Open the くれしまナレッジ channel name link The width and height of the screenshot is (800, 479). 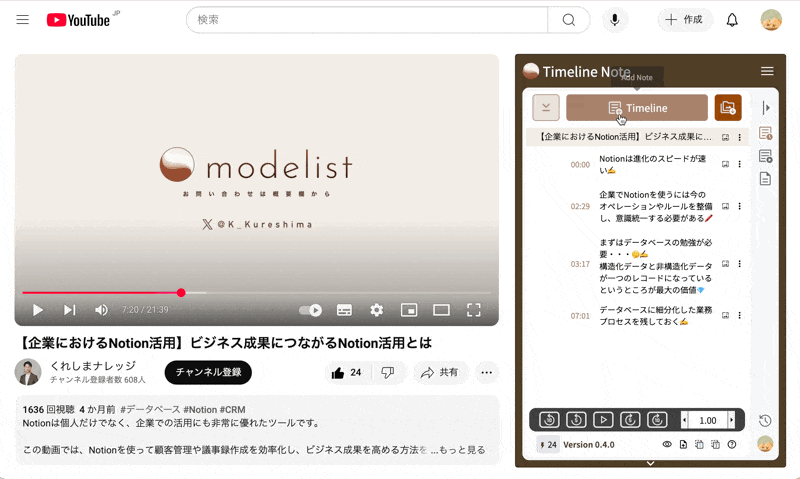click(x=93, y=366)
